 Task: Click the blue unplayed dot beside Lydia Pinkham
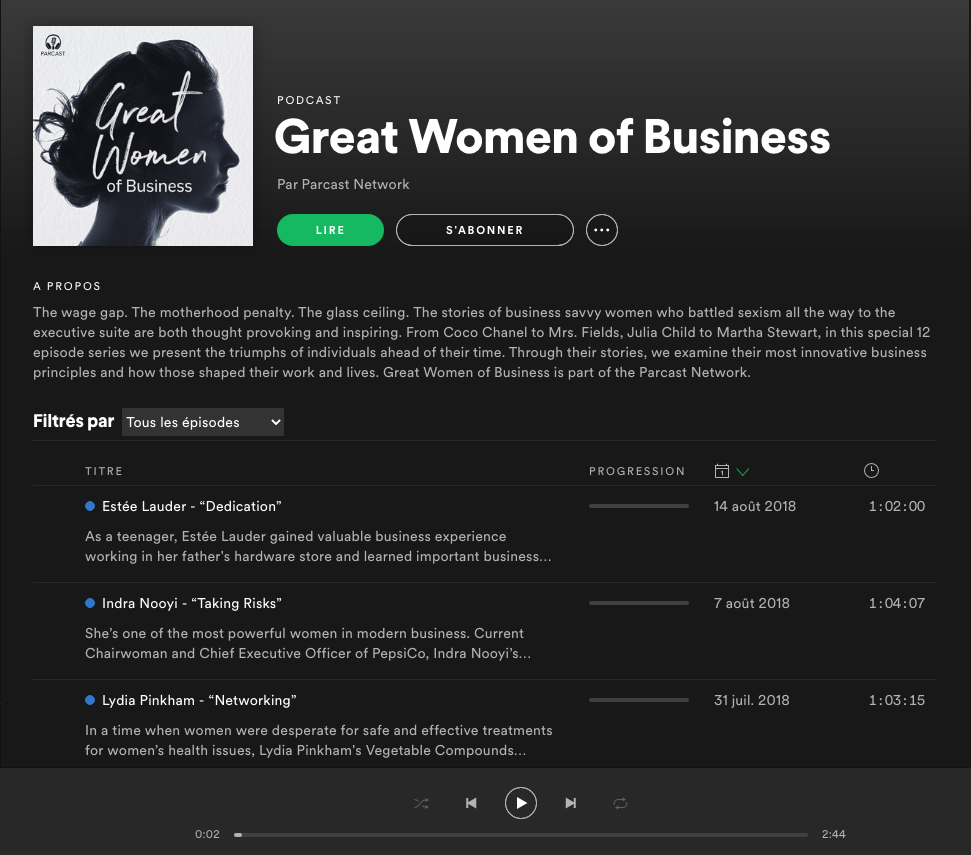(x=90, y=700)
